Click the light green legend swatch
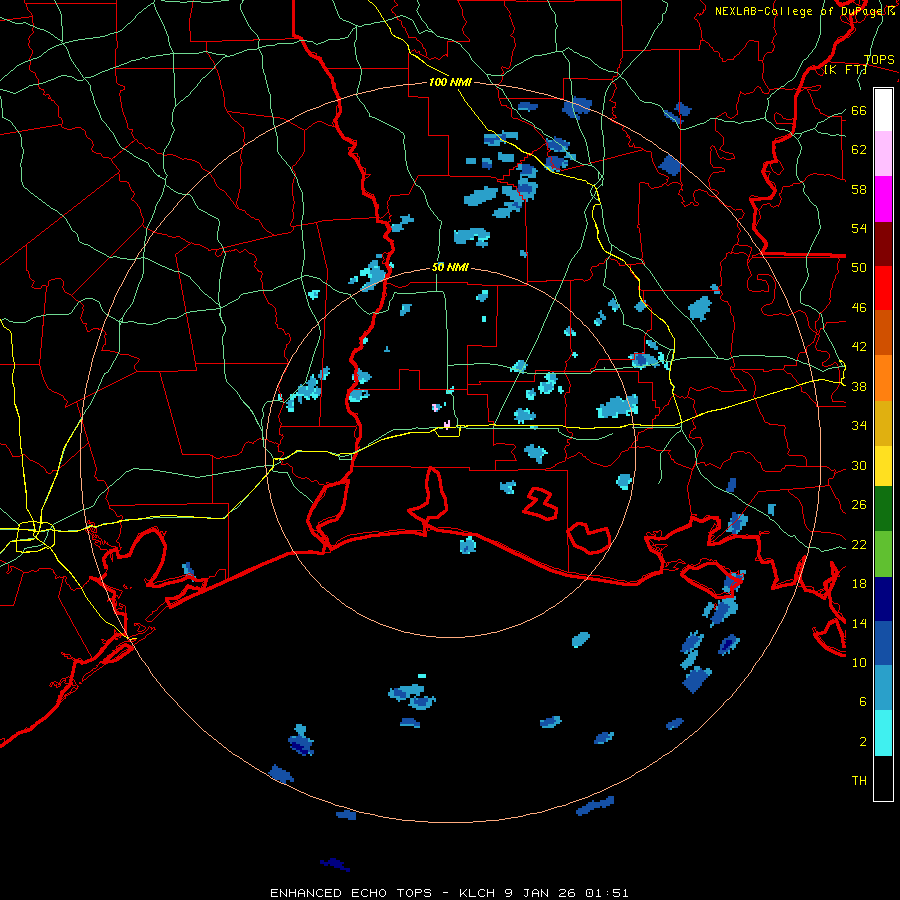Viewport: 900px width, 900px height. (883, 554)
